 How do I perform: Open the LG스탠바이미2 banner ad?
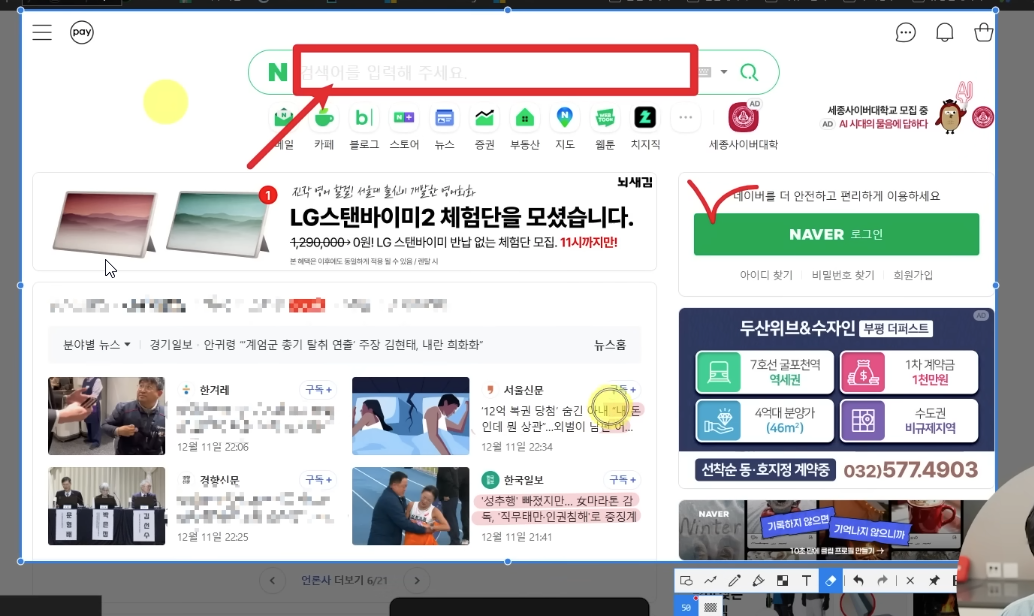tap(344, 222)
